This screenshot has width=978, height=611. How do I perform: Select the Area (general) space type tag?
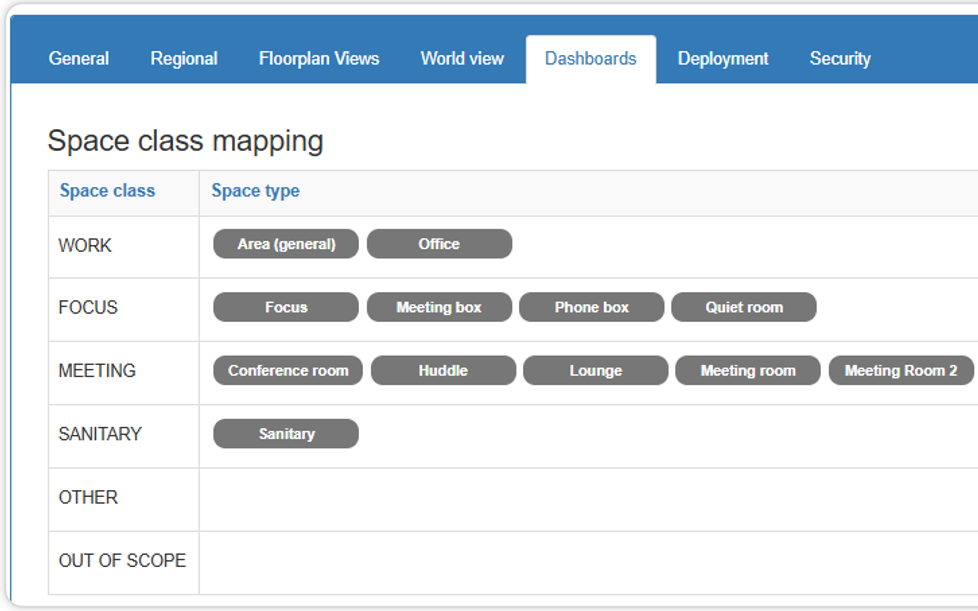(286, 244)
